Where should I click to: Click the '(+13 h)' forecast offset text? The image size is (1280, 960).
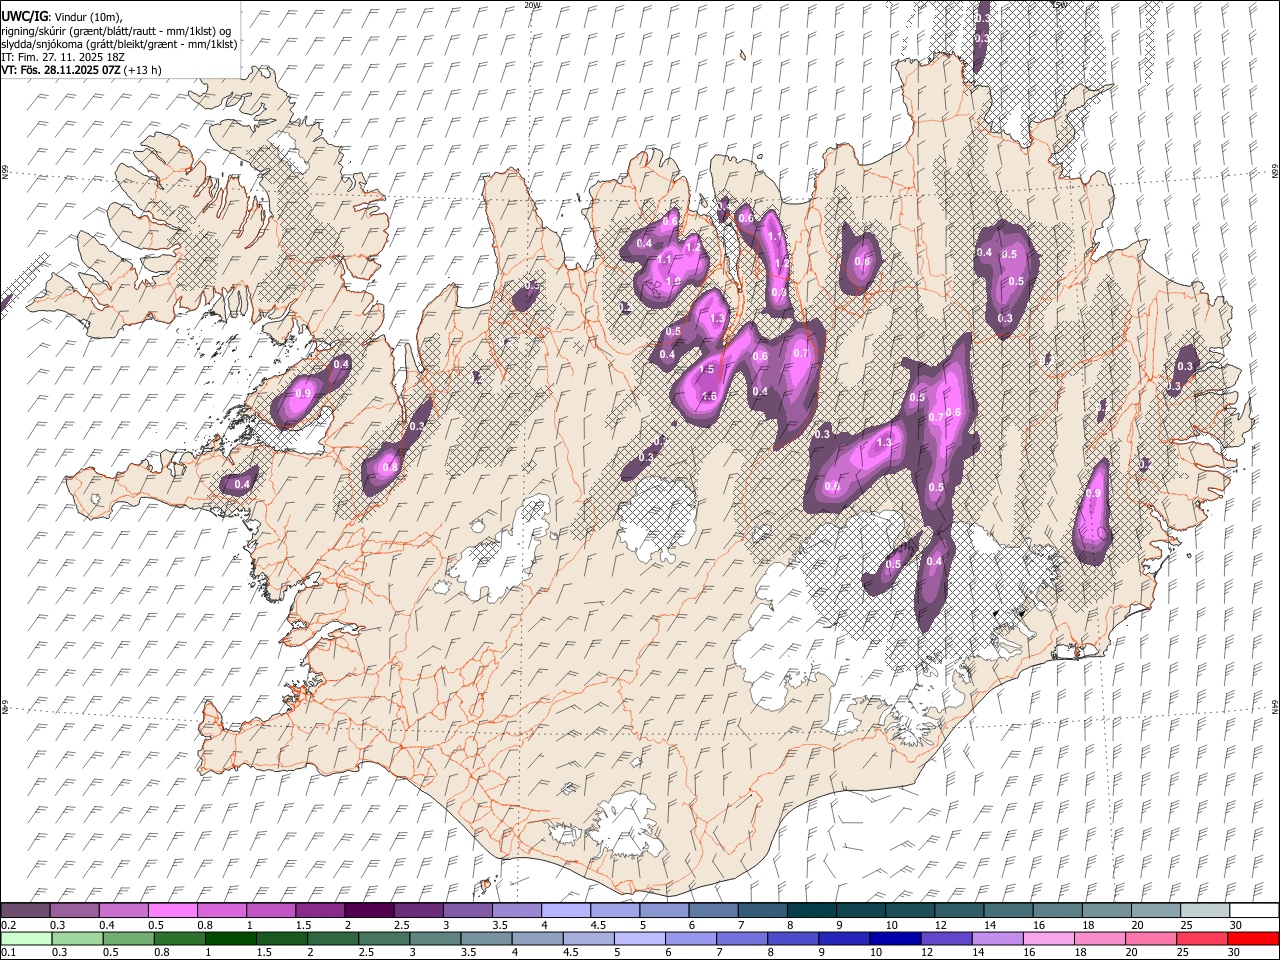(x=144, y=70)
